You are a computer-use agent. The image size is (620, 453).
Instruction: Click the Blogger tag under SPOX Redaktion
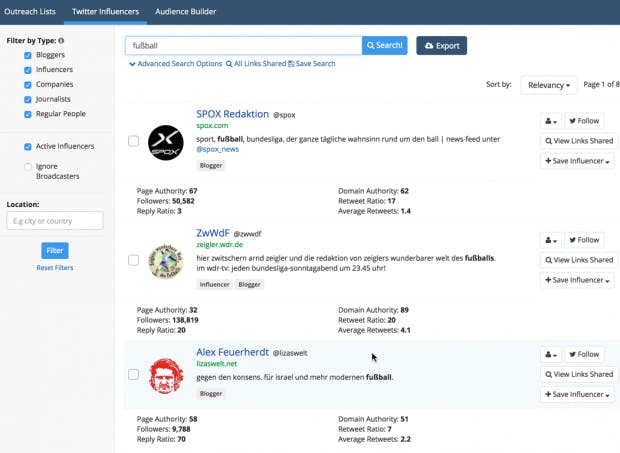point(211,166)
